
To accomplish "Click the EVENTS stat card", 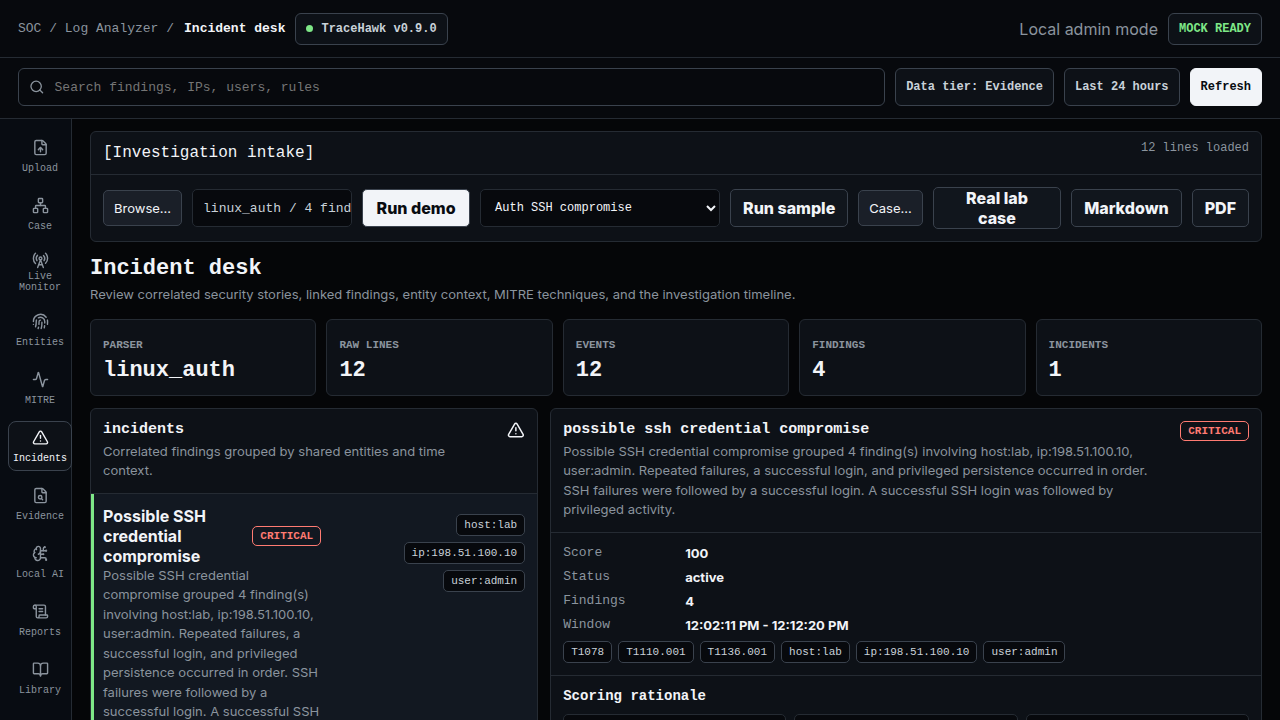I will pyautogui.click(x=676, y=357).
